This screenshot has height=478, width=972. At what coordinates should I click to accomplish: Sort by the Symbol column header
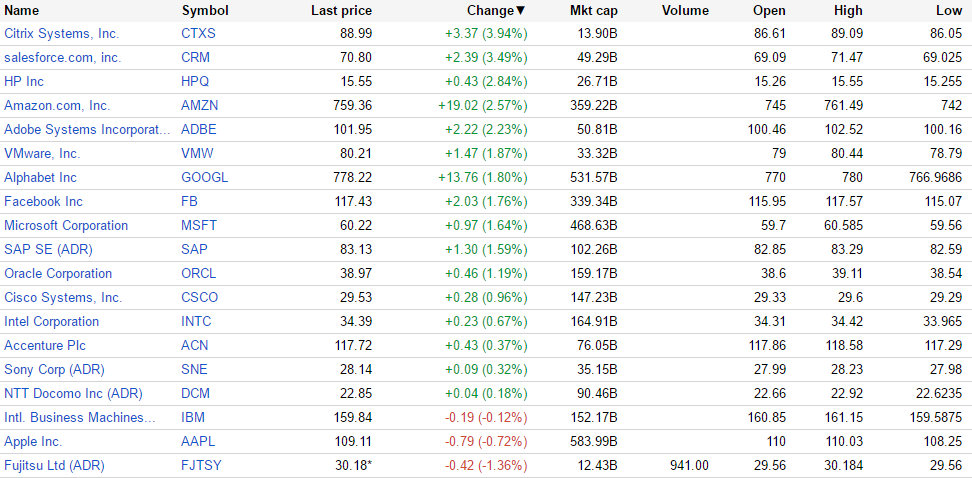[x=205, y=11]
